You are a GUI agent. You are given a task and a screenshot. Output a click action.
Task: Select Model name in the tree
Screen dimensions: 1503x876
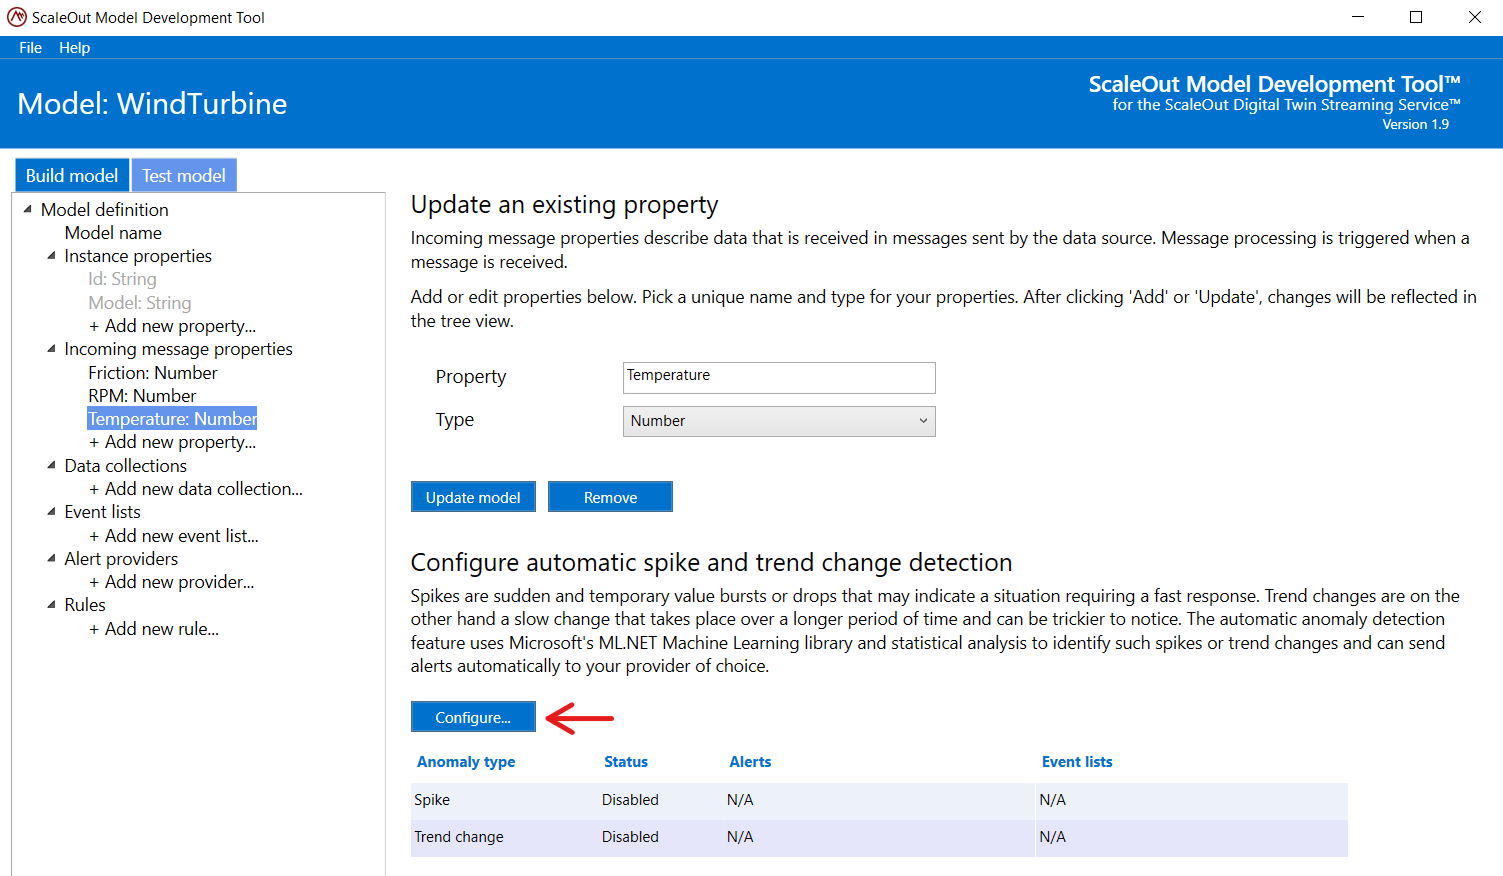tap(113, 232)
